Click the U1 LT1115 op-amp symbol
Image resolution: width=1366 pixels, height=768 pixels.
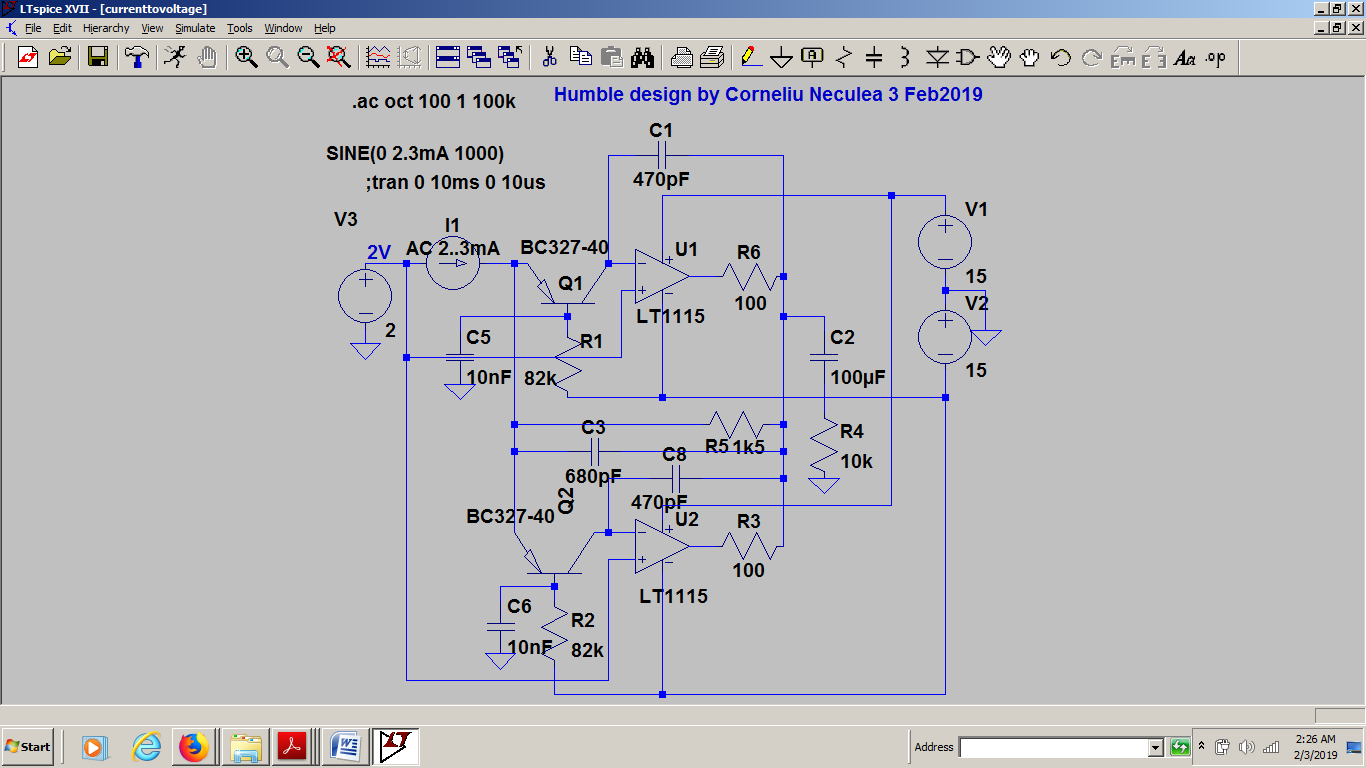point(662,275)
